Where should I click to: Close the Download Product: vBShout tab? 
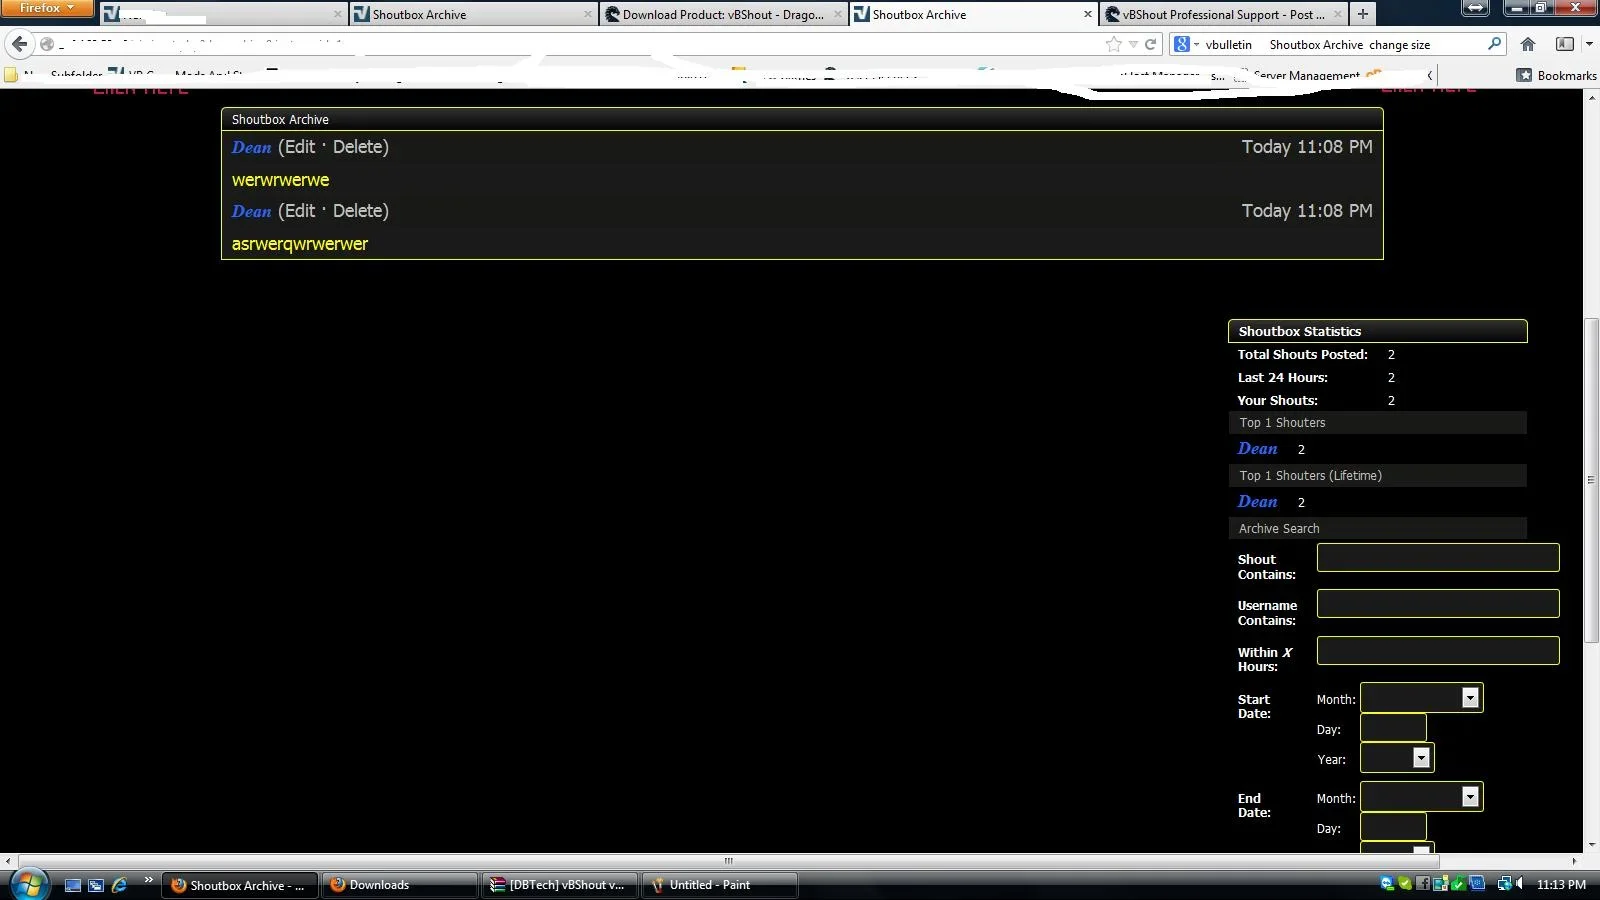pos(838,14)
